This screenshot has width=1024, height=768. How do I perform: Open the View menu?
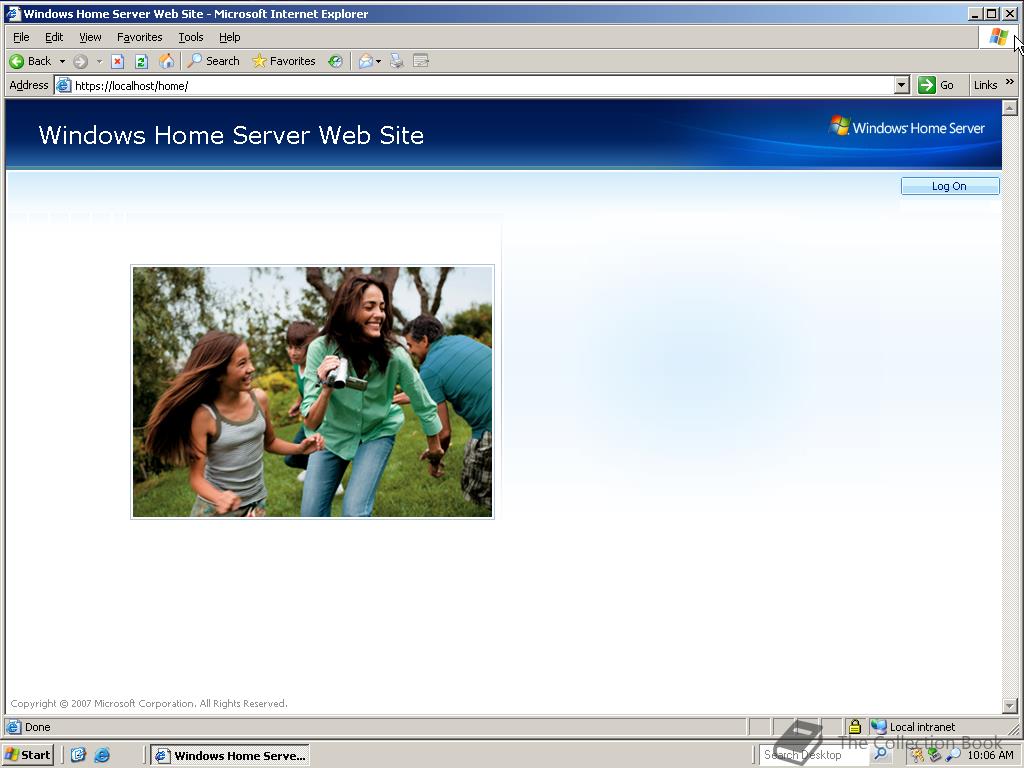pyautogui.click(x=90, y=37)
